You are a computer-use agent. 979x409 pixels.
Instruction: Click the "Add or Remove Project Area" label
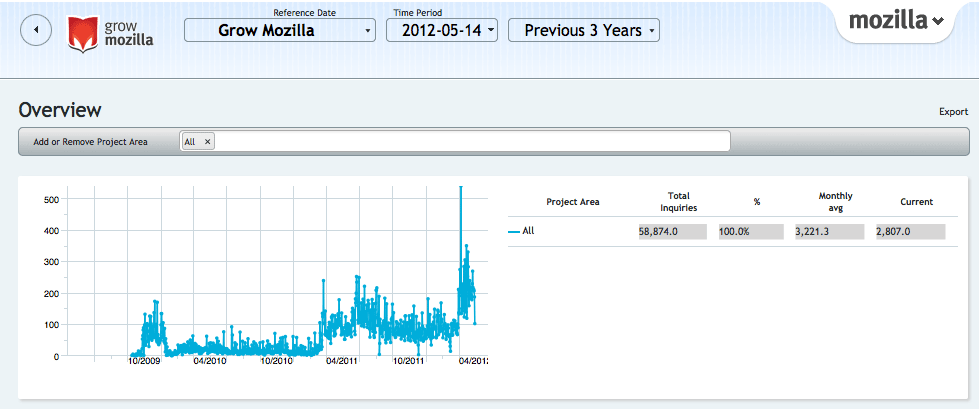pyautogui.click(x=90, y=142)
